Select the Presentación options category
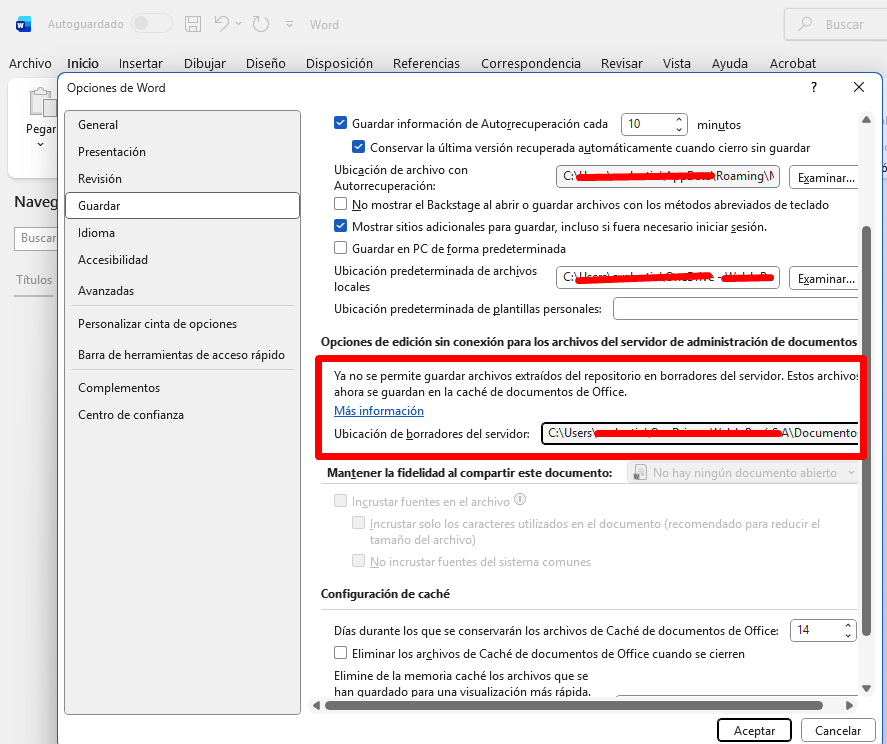This screenshot has height=744, width=887. pyautogui.click(x=182, y=152)
